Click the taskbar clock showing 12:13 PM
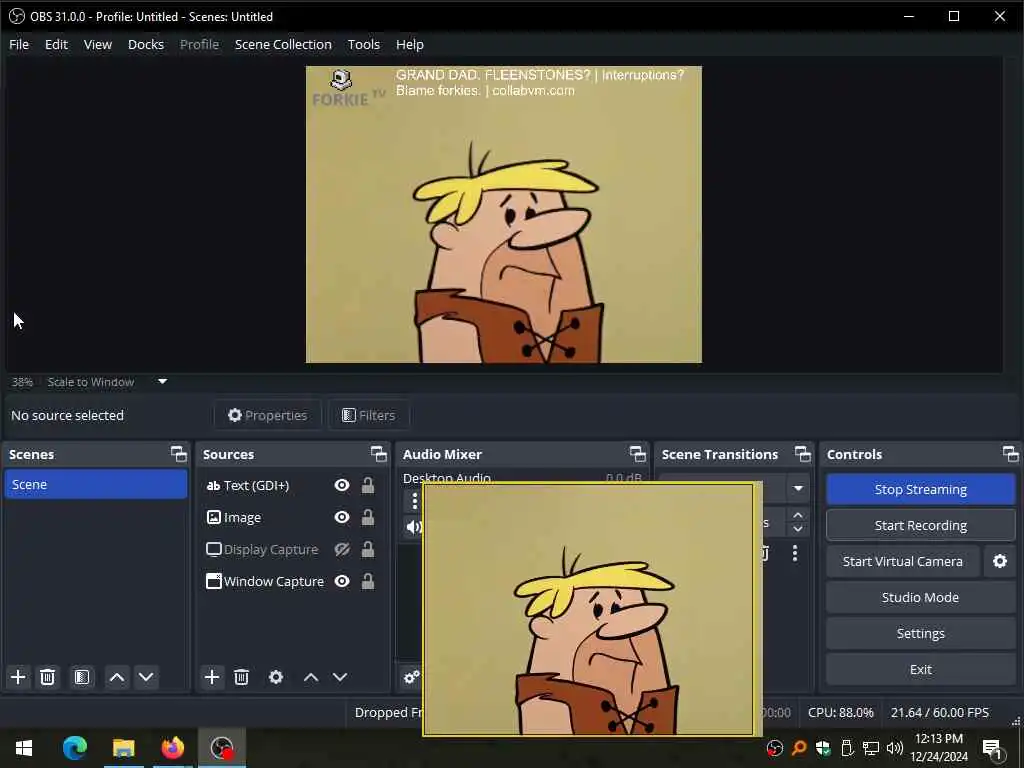Image resolution: width=1024 pixels, height=768 pixels. pos(939,748)
